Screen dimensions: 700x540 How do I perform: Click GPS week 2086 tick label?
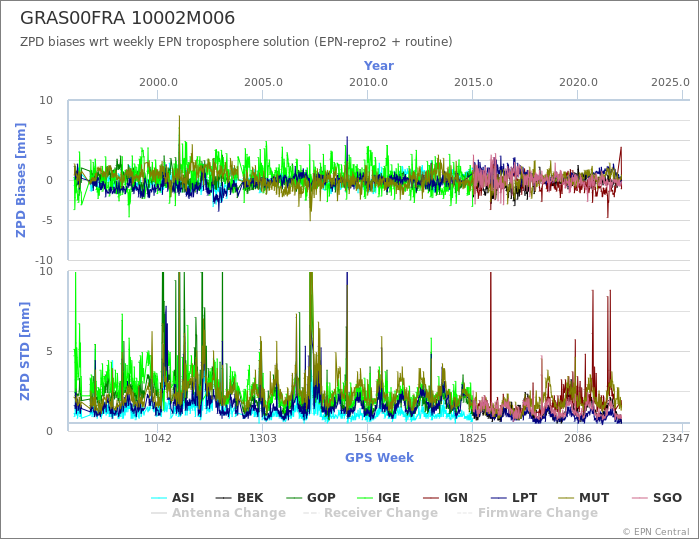pyautogui.click(x=578, y=438)
